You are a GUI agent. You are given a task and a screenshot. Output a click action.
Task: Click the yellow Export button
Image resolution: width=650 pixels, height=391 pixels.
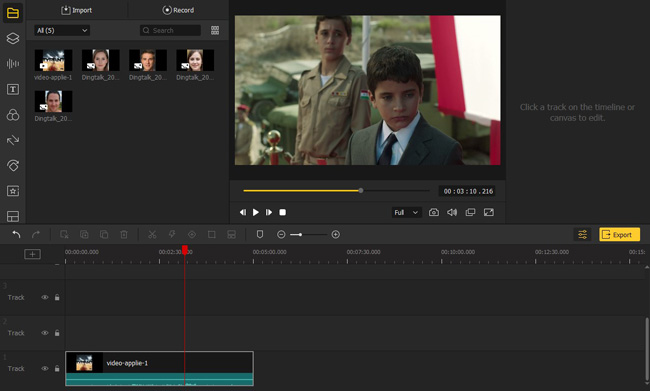pyautogui.click(x=619, y=235)
